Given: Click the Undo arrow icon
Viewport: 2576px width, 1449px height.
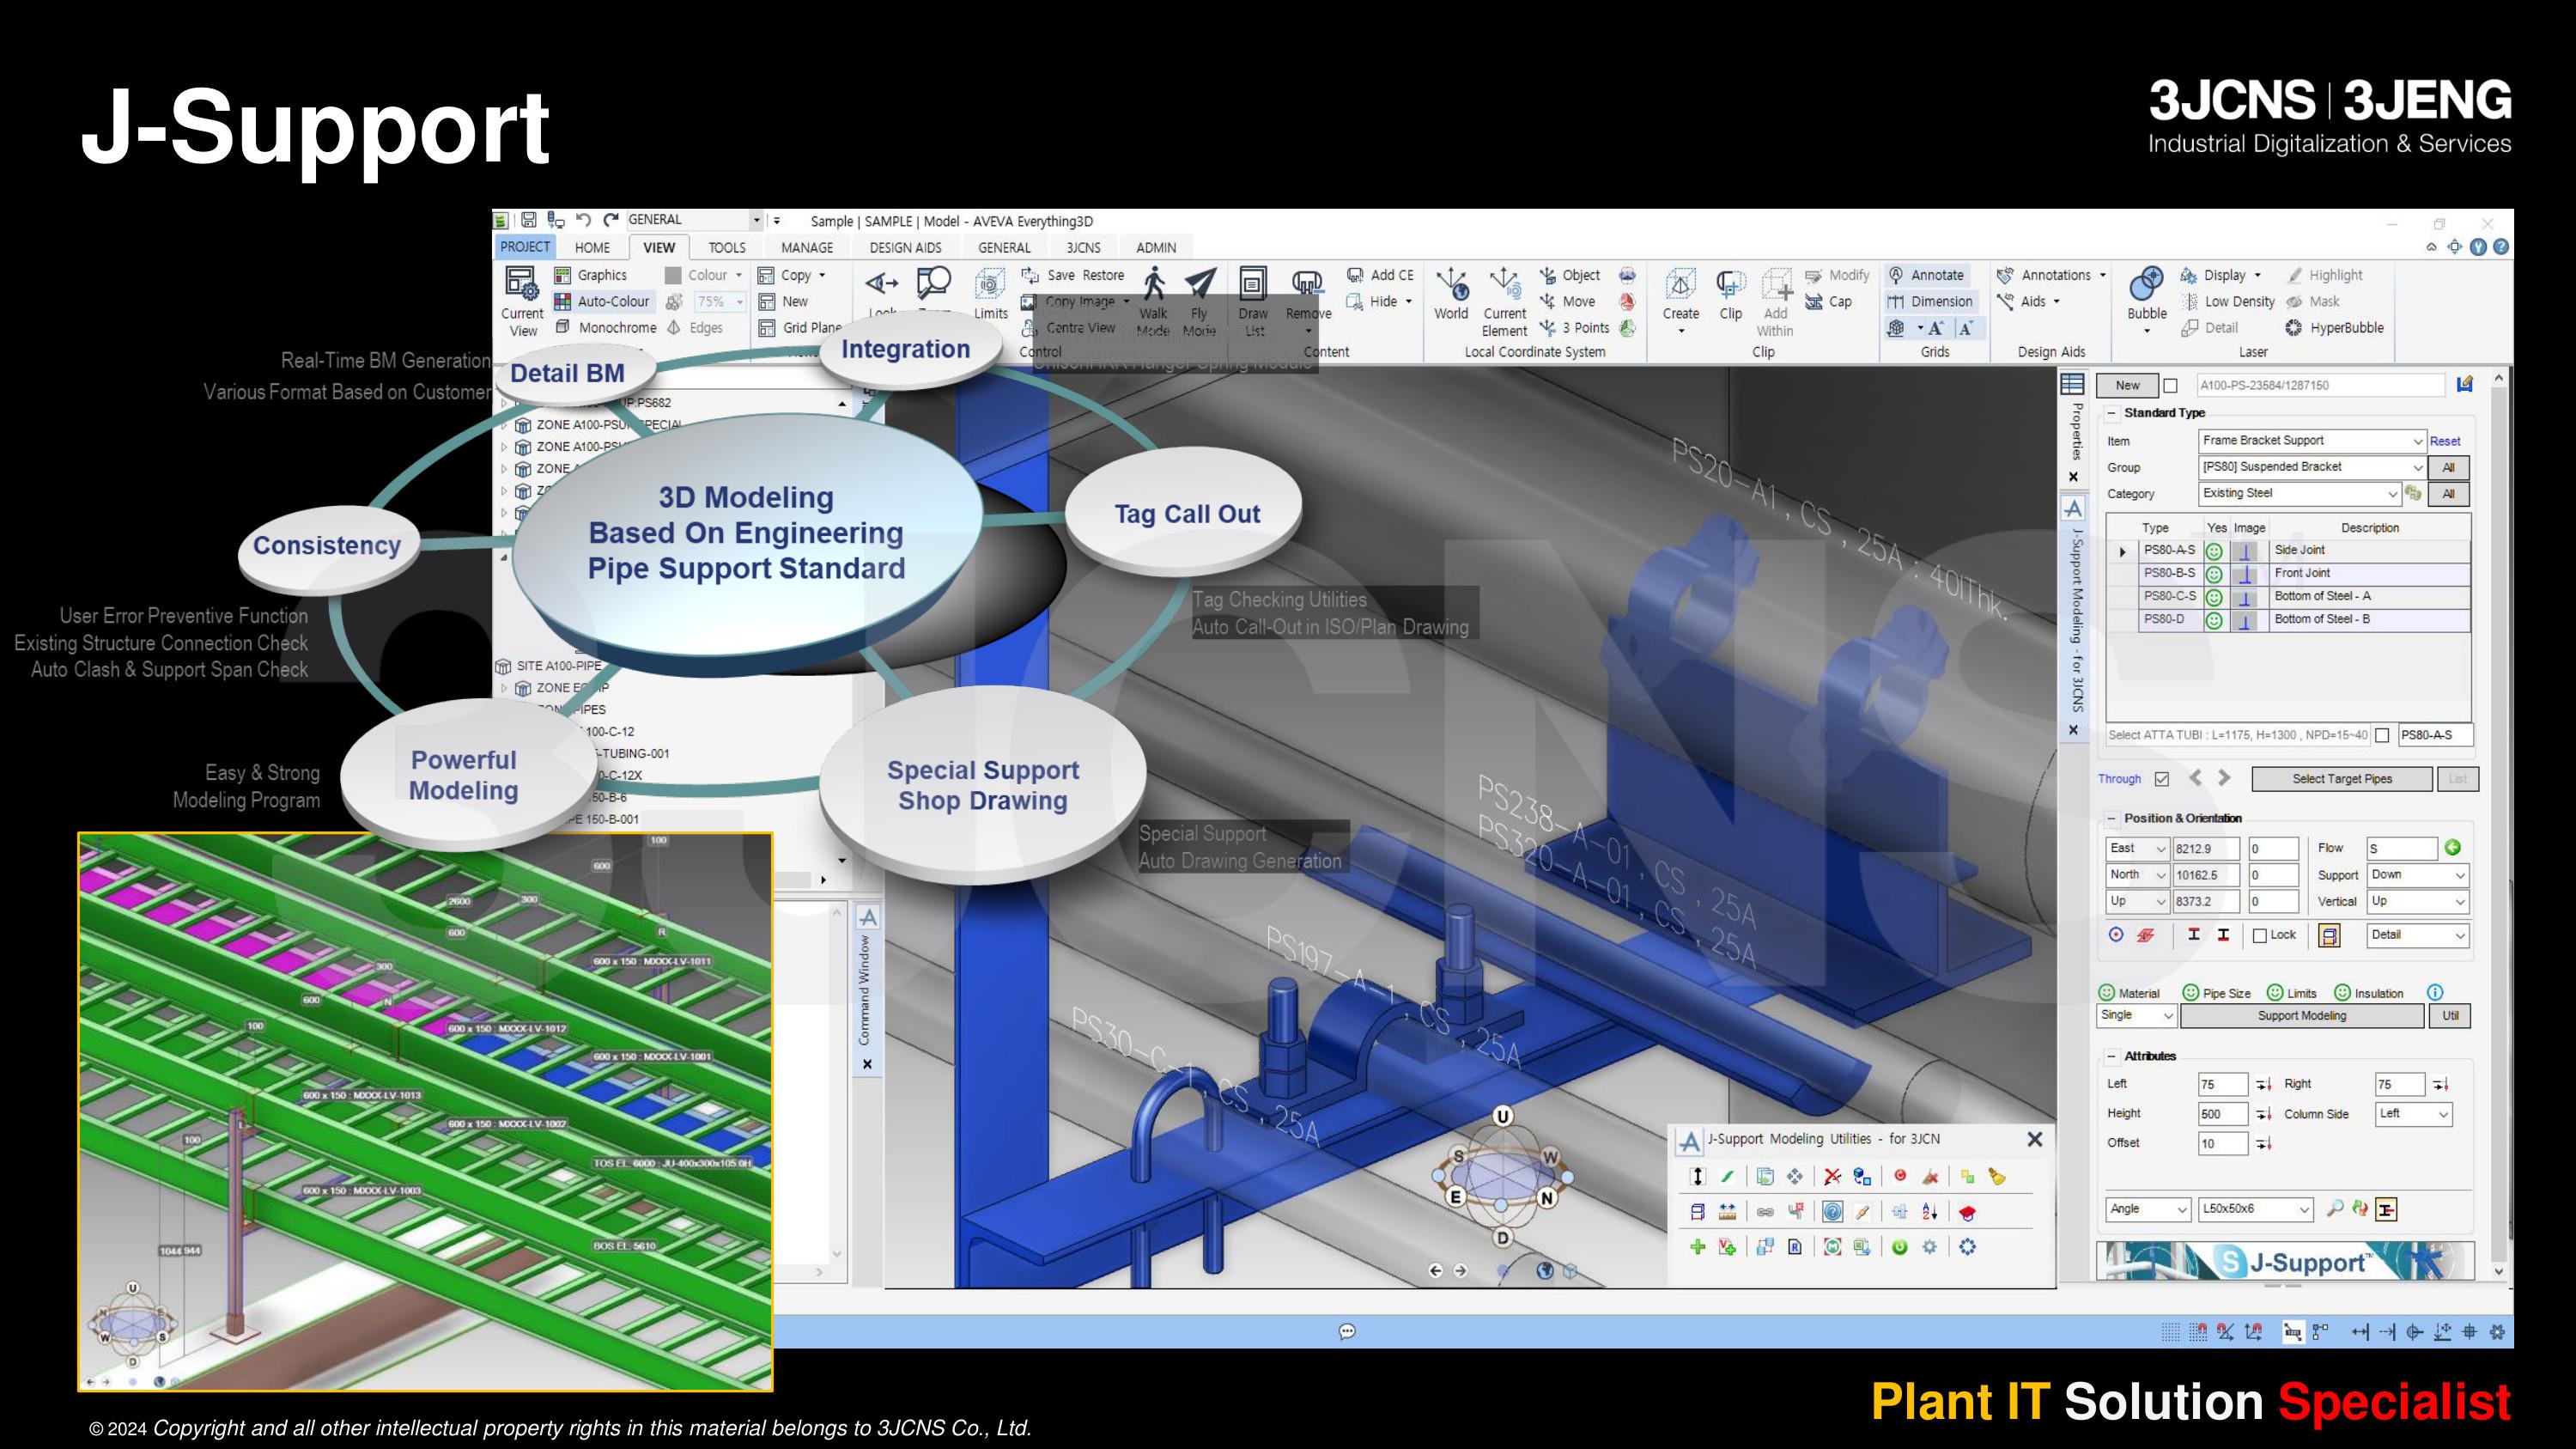Looking at the screenshot, I should [x=583, y=220].
